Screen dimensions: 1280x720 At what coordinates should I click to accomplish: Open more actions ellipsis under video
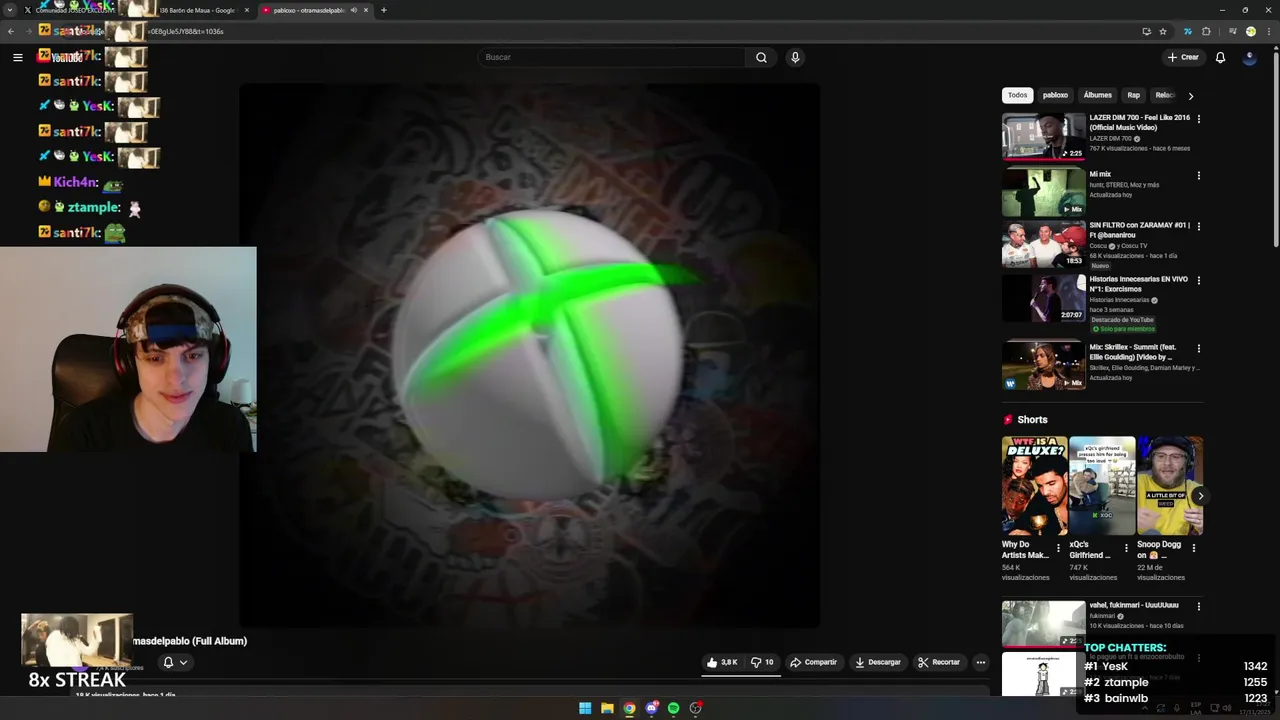tap(980, 662)
